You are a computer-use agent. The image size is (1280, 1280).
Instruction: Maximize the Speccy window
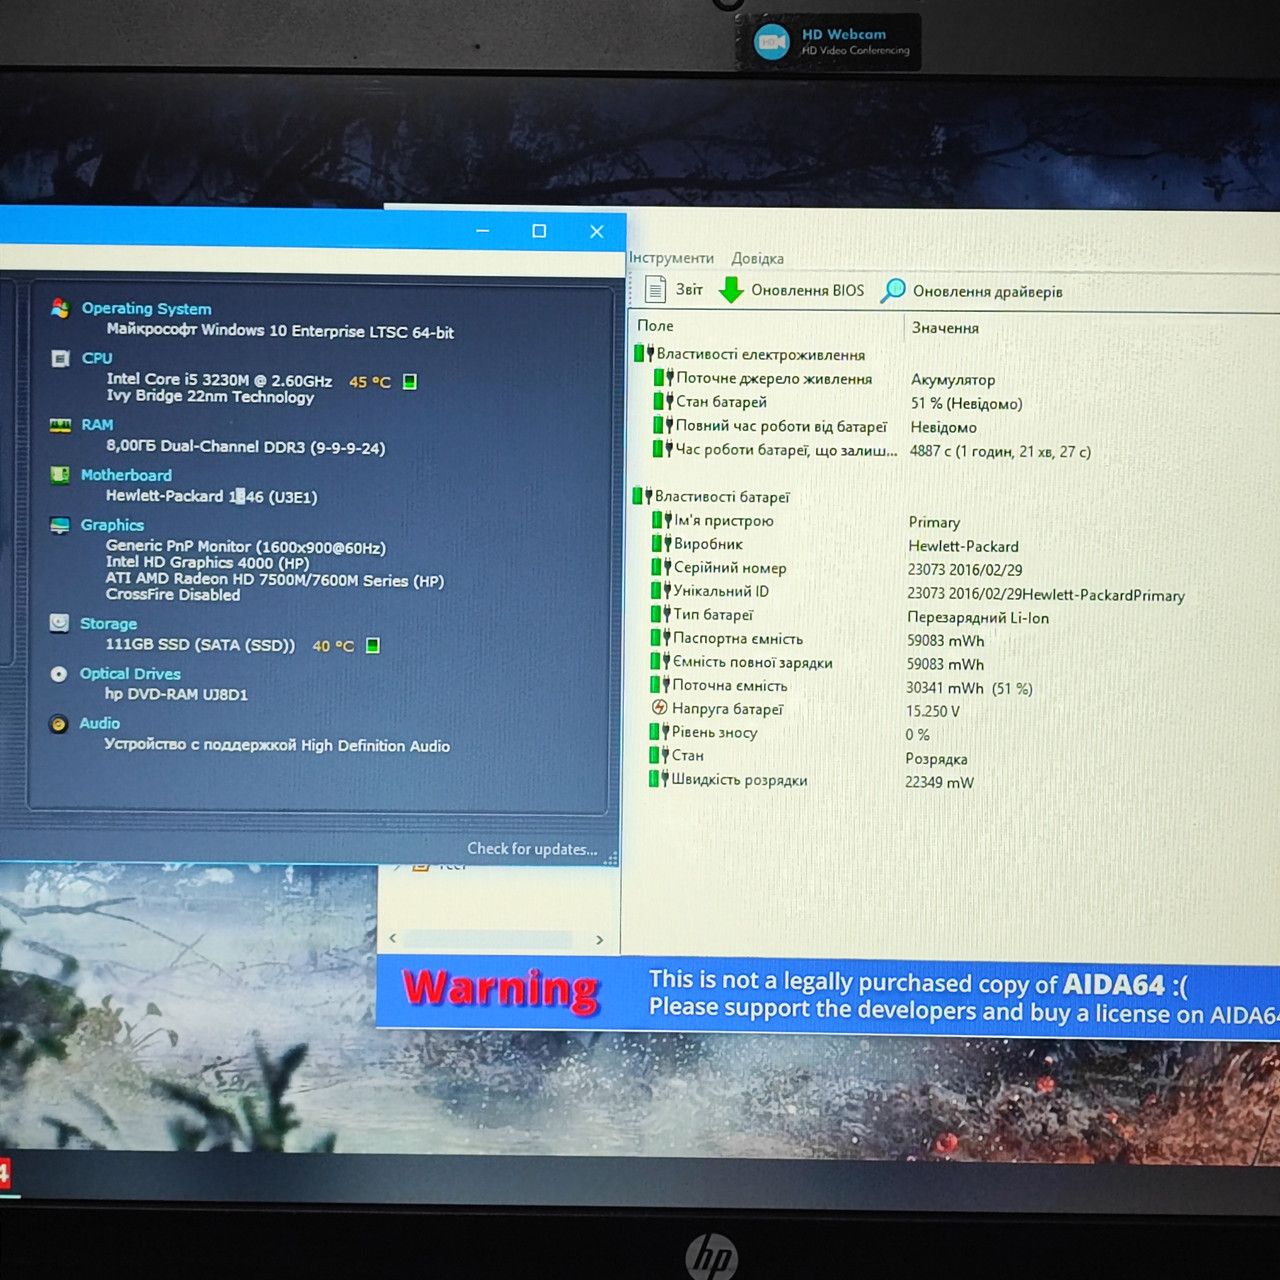point(539,231)
